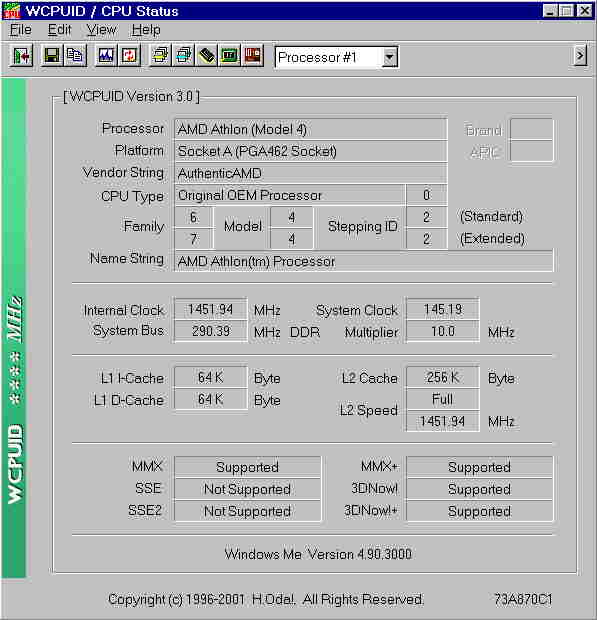Click the red refresh arrows icon
597x620 pixels.
[x=129, y=56]
